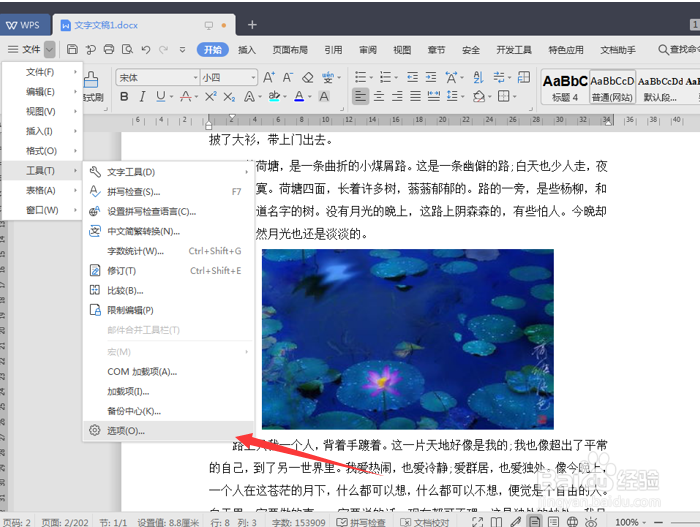The width and height of the screenshot is (700, 527).
Task: Switch to 开发工具 ribbon tab
Action: 514,50
